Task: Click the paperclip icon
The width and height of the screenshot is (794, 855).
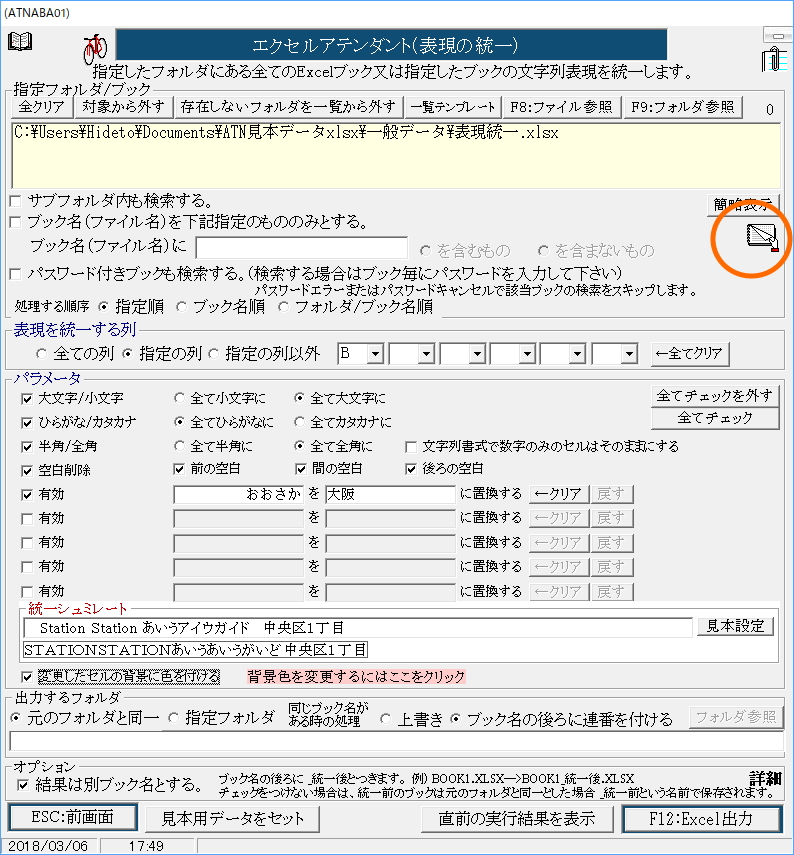Action: tap(774, 59)
